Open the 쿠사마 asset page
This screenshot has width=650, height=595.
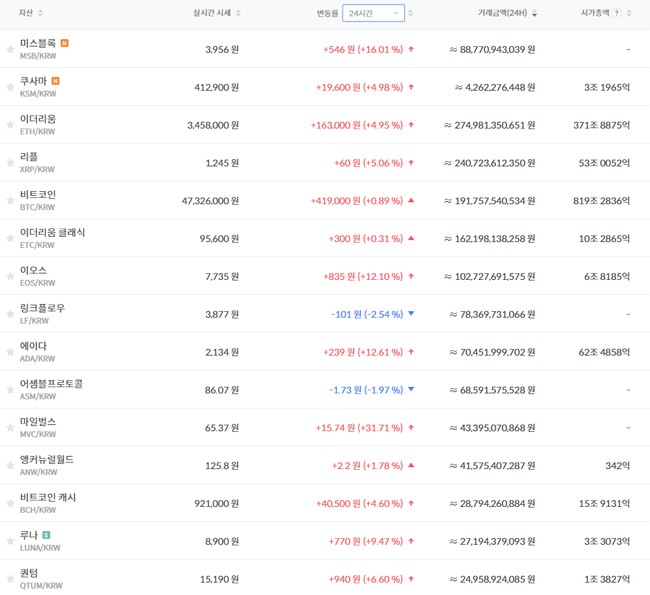tap(33, 81)
